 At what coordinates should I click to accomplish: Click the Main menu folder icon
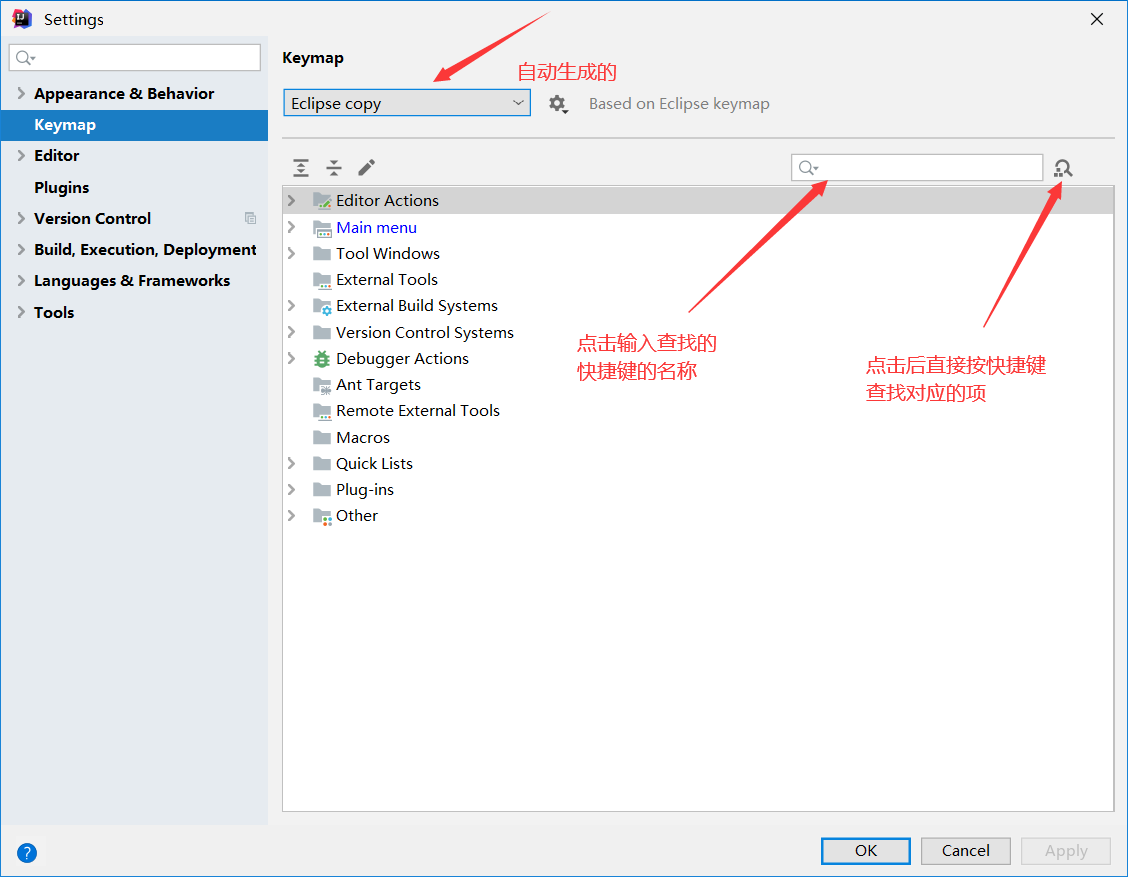[322, 228]
